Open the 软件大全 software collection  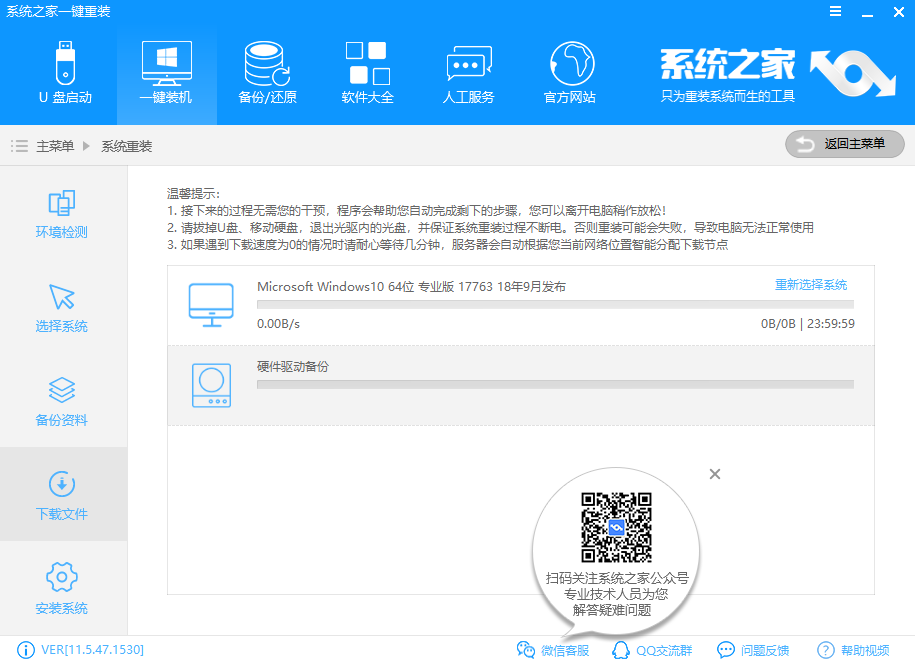click(365, 72)
